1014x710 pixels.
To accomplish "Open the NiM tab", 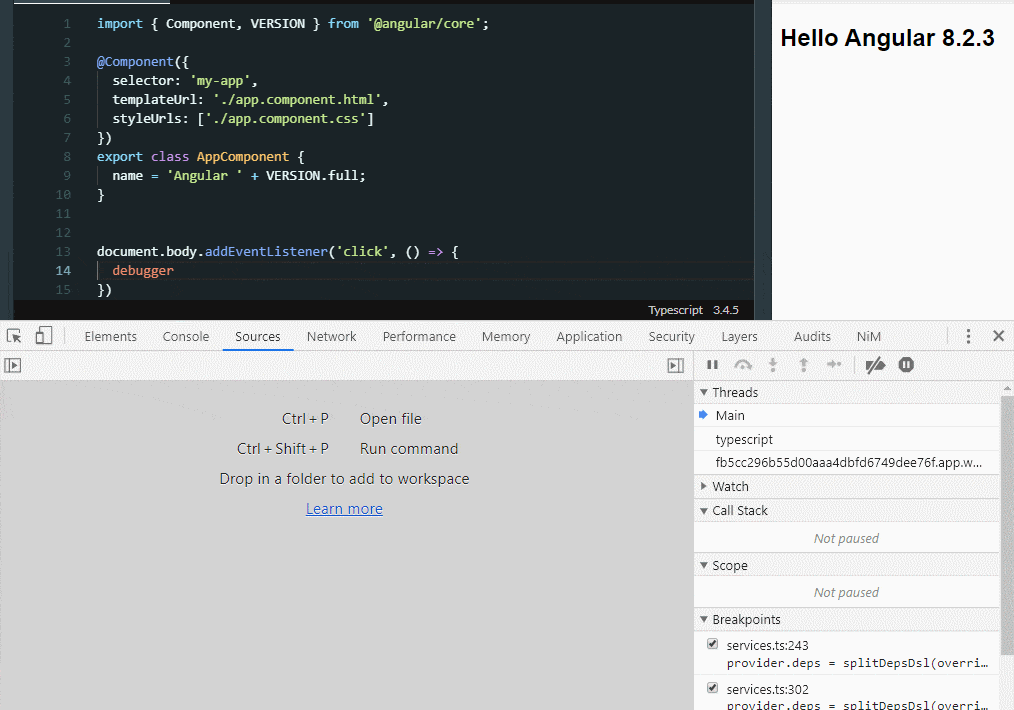I will coord(868,336).
